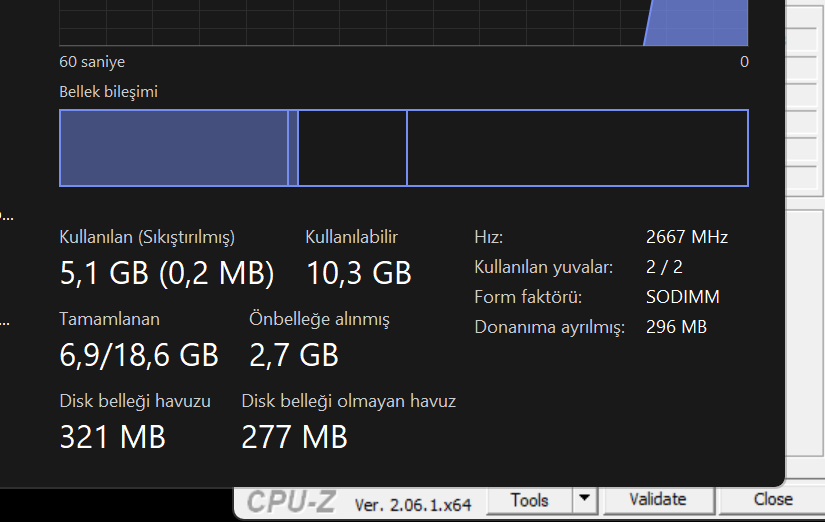
Task: Click the 2667 MHz speed value
Action: pos(687,237)
